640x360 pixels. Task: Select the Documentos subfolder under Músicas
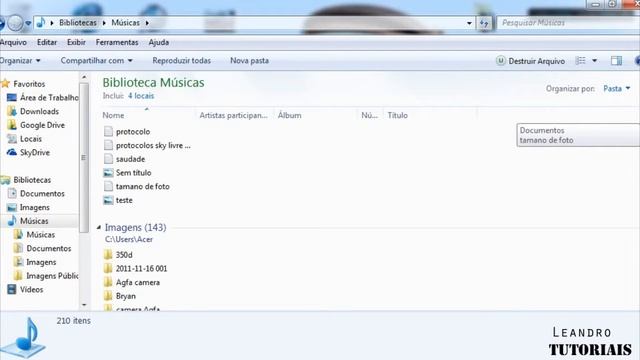point(49,249)
